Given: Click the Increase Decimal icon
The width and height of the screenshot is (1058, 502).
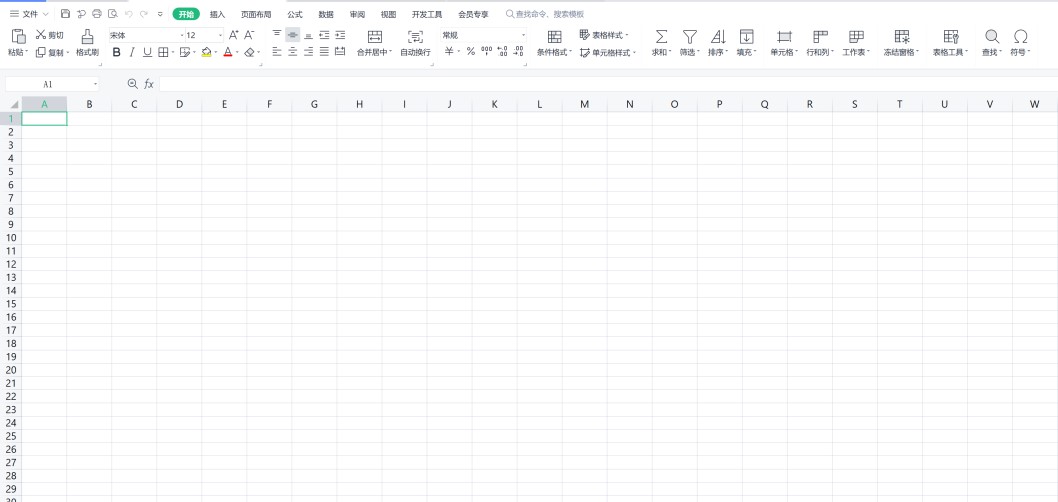Looking at the screenshot, I should pos(503,51).
